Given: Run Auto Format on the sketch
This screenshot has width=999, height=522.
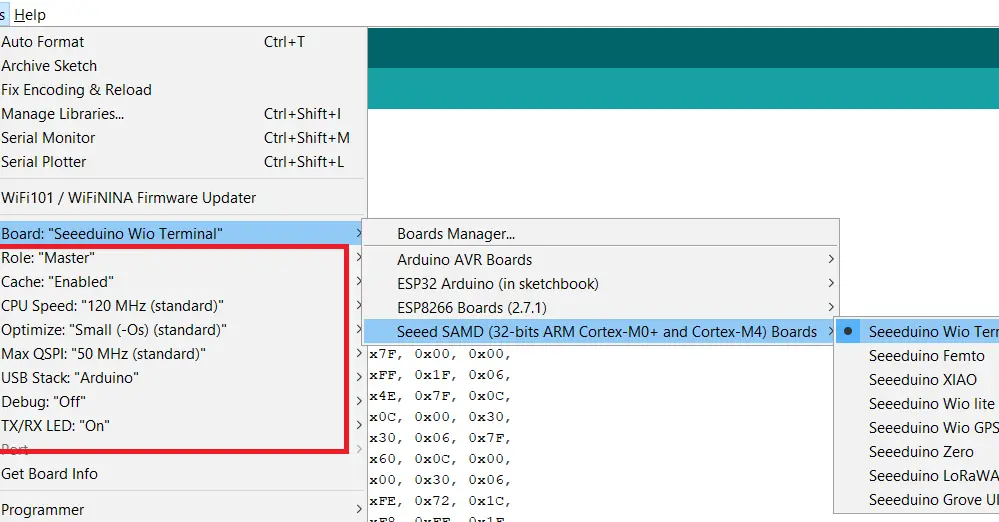Looking at the screenshot, I should click(183, 42).
